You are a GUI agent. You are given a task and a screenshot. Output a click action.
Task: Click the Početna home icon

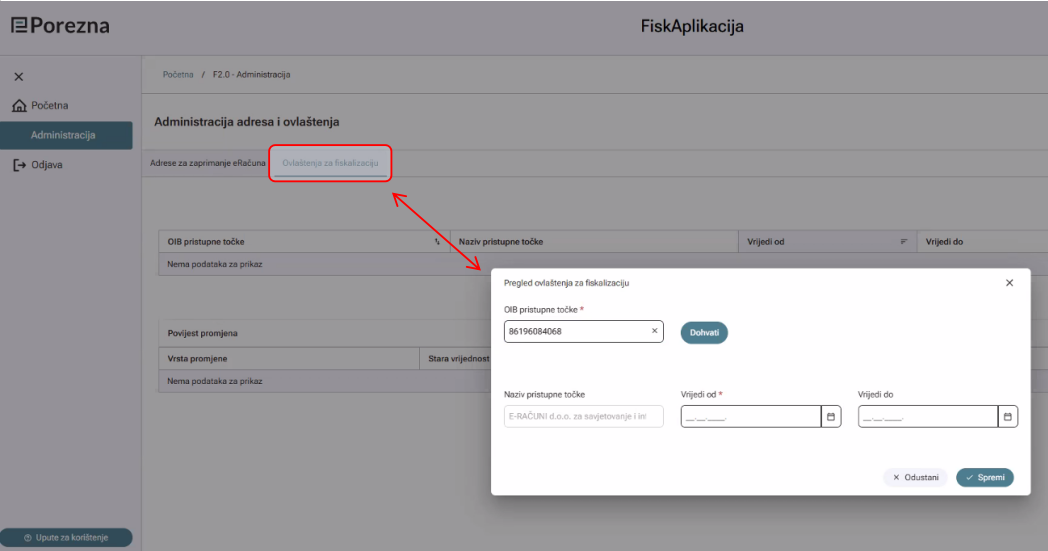tap(19, 106)
